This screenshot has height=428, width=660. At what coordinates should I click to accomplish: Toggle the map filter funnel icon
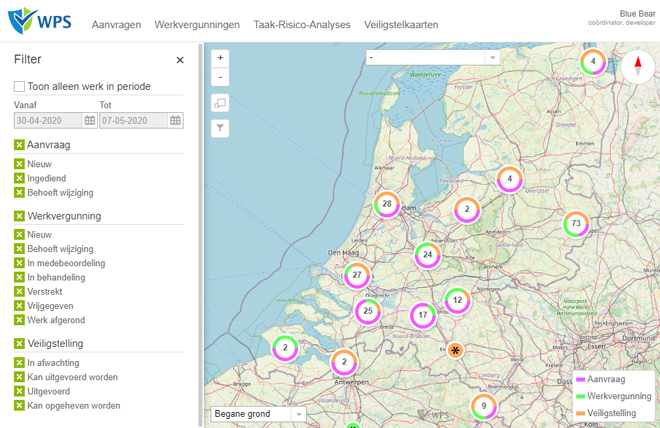220,128
